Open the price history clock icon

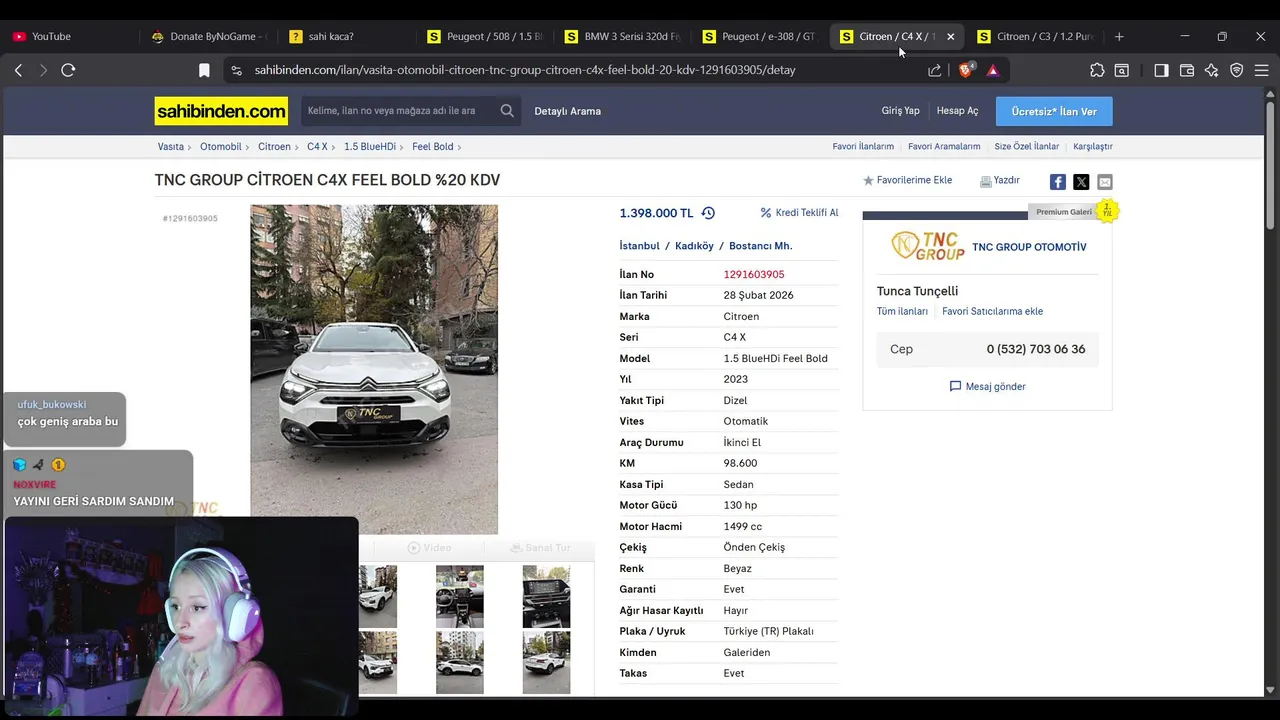[x=708, y=213]
